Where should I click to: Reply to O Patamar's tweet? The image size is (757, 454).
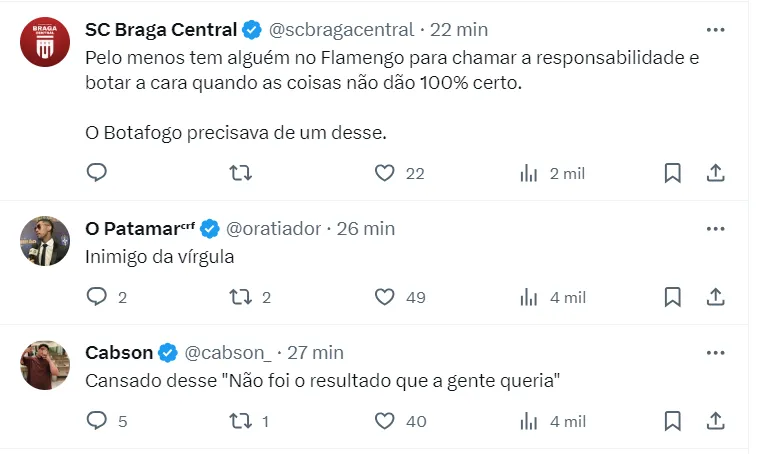click(x=97, y=297)
